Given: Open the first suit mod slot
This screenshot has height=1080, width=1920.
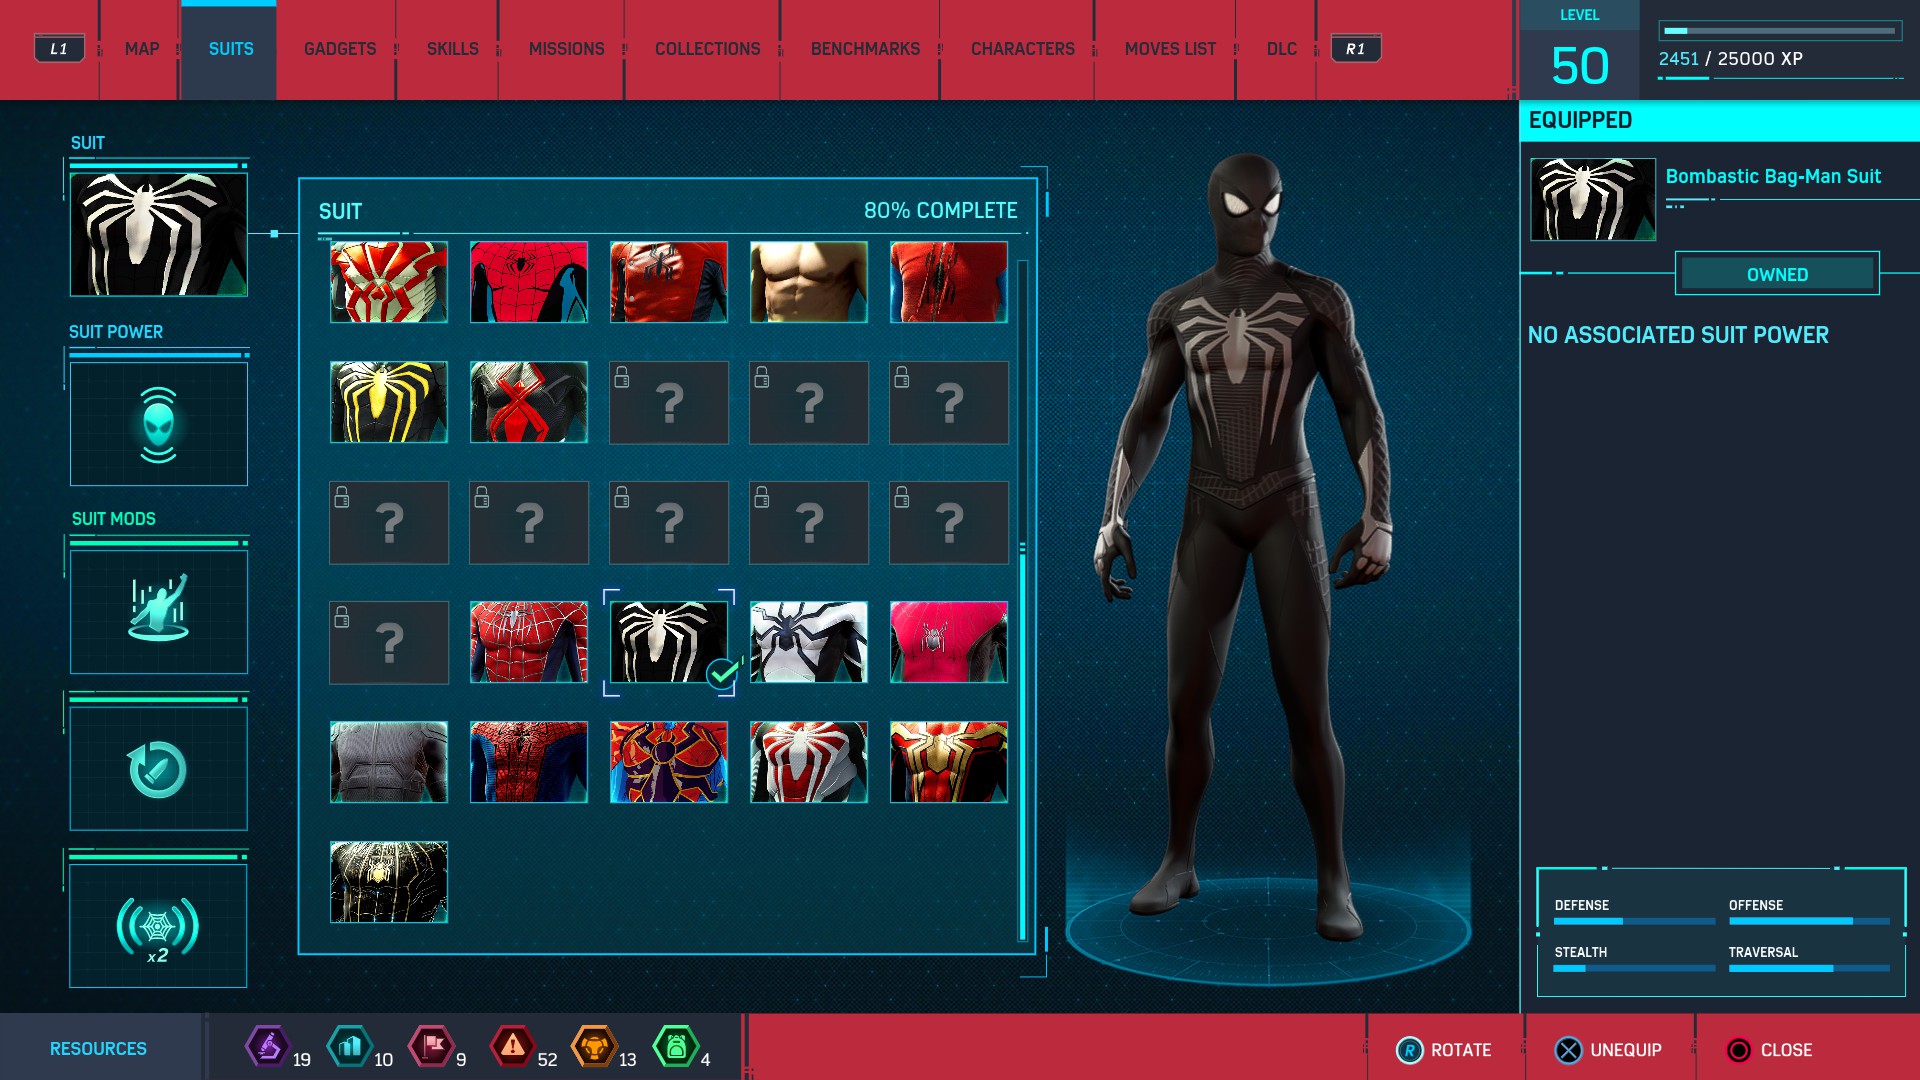Looking at the screenshot, I should tap(158, 611).
